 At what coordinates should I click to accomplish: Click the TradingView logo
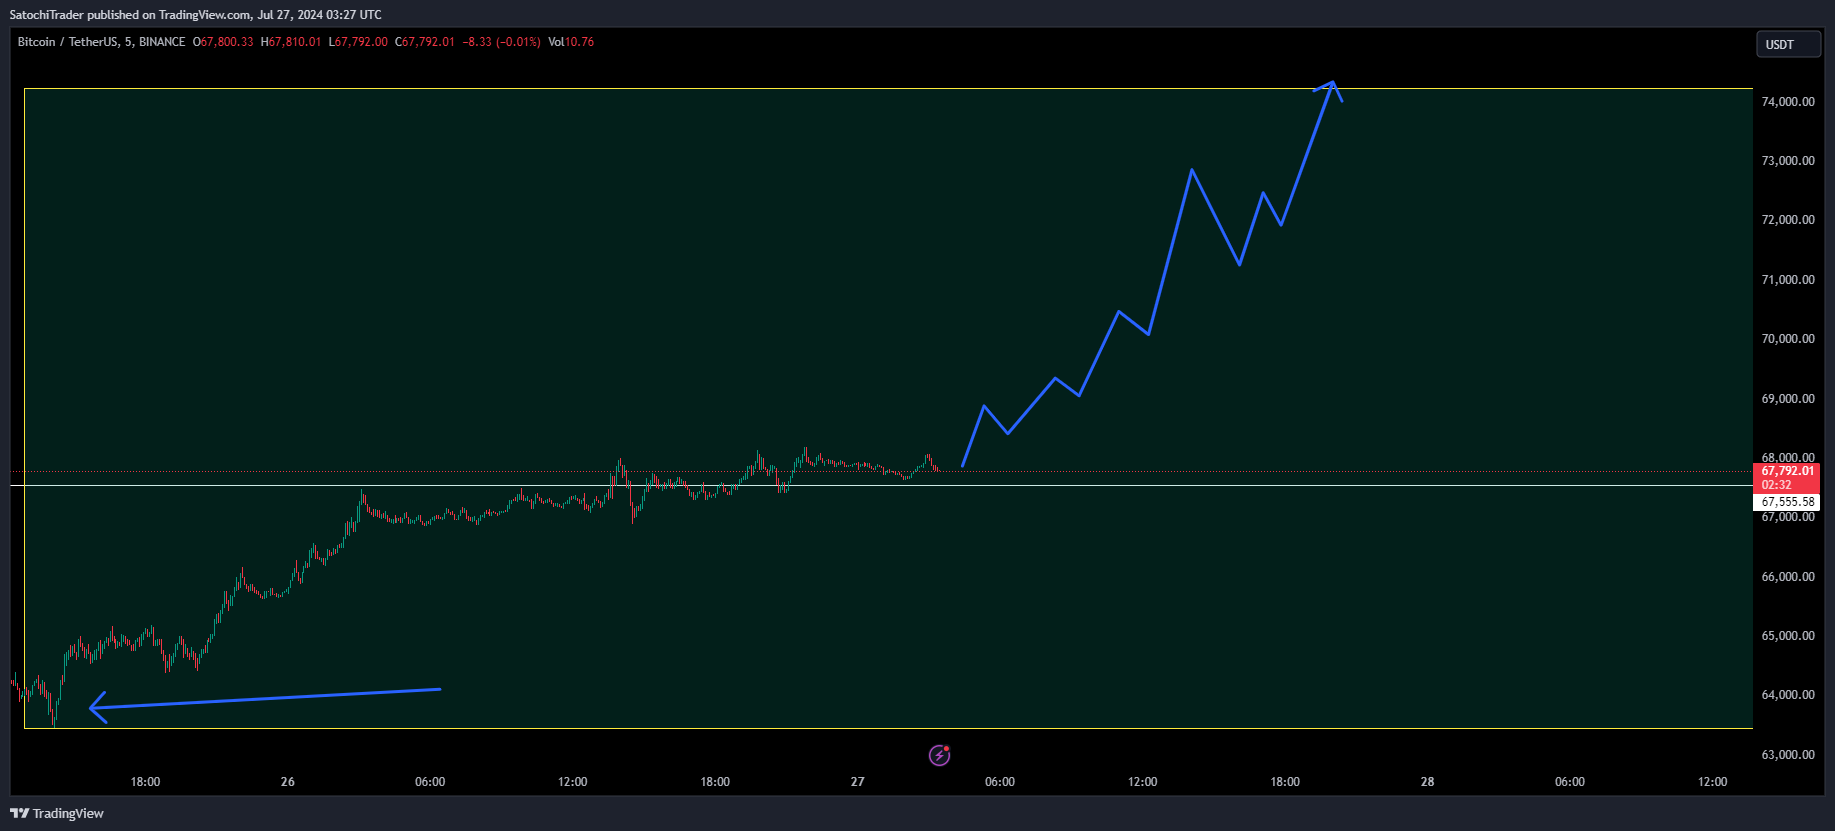[57, 813]
